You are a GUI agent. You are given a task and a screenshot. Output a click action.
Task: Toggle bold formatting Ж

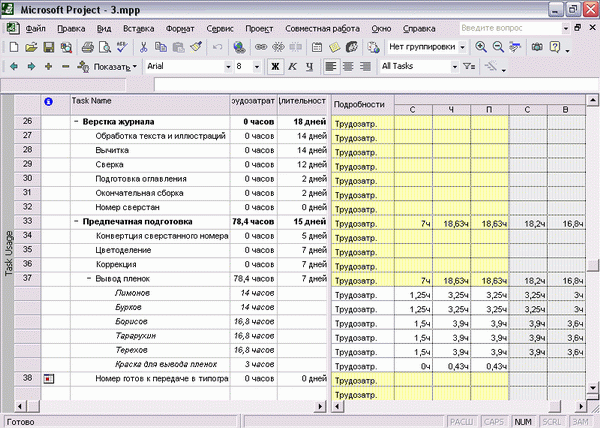[275, 67]
